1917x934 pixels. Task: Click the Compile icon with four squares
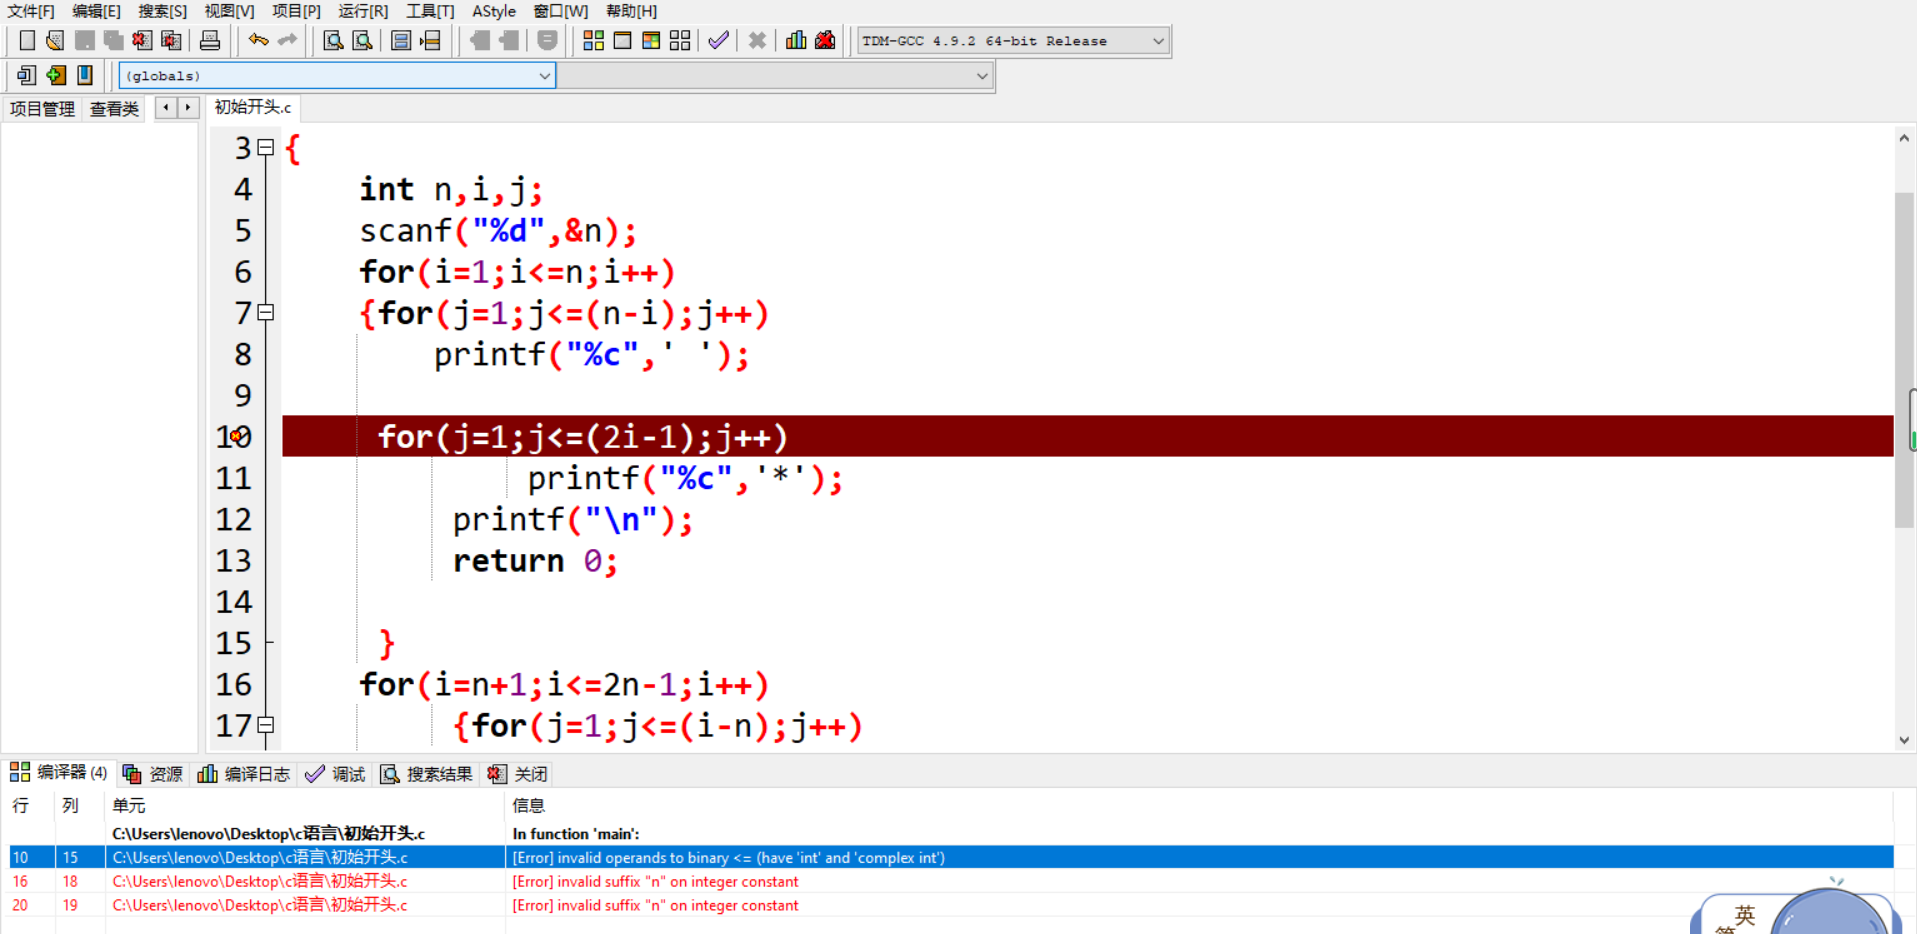(593, 41)
